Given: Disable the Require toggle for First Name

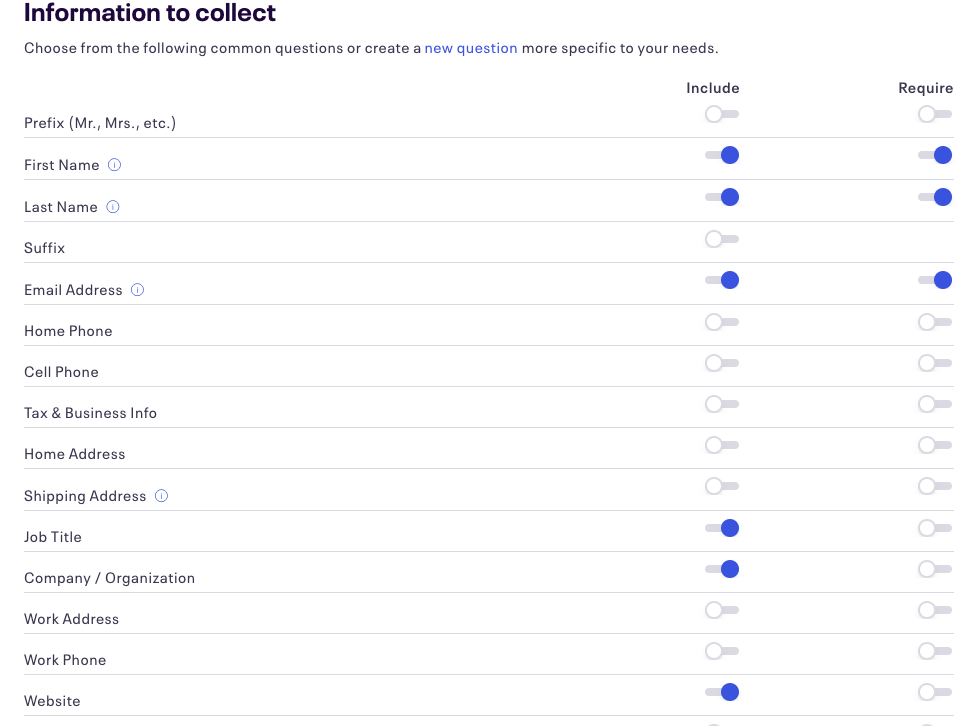Looking at the screenshot, I should click(934, 155).
